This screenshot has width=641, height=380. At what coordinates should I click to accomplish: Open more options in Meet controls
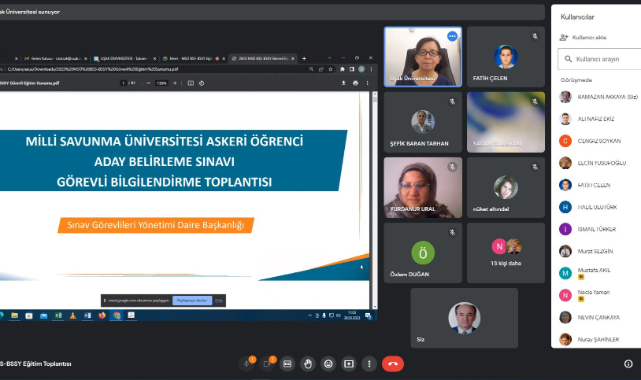[x=369, y=364]
